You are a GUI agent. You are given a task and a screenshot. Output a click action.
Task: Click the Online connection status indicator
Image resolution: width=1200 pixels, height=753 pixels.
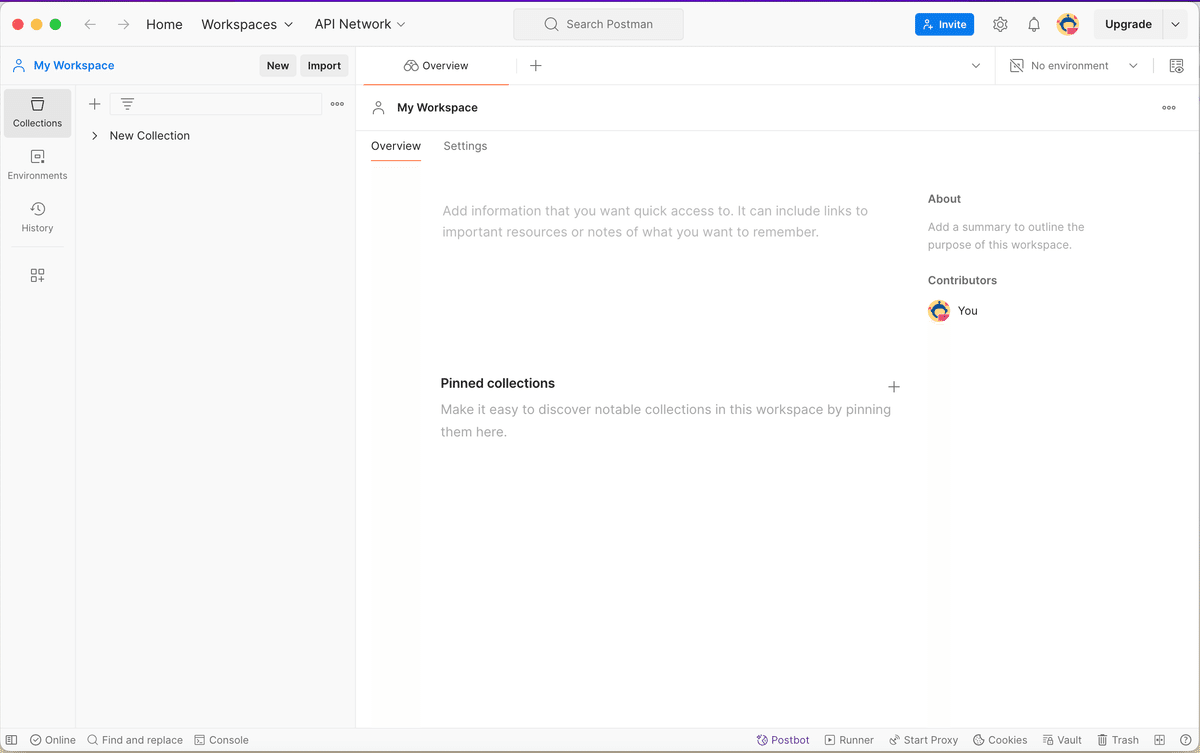52,740
